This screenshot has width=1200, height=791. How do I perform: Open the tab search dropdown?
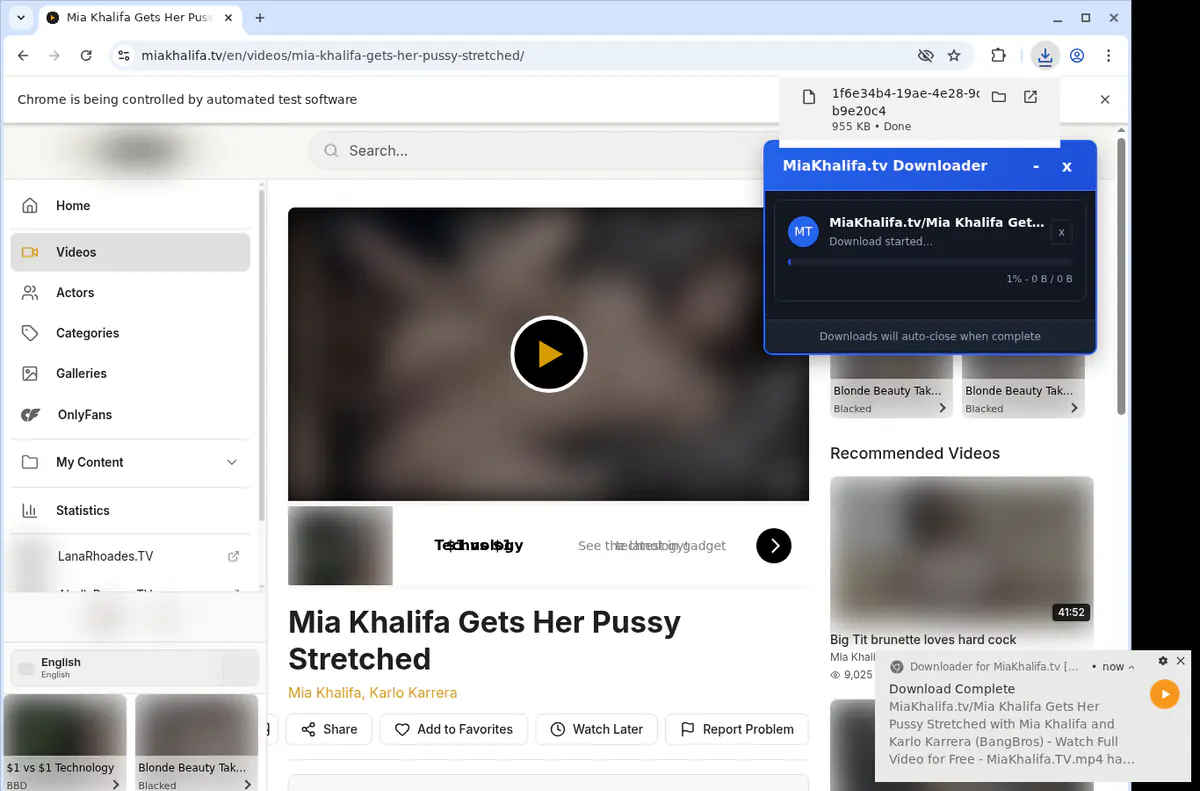pos(21,18)
